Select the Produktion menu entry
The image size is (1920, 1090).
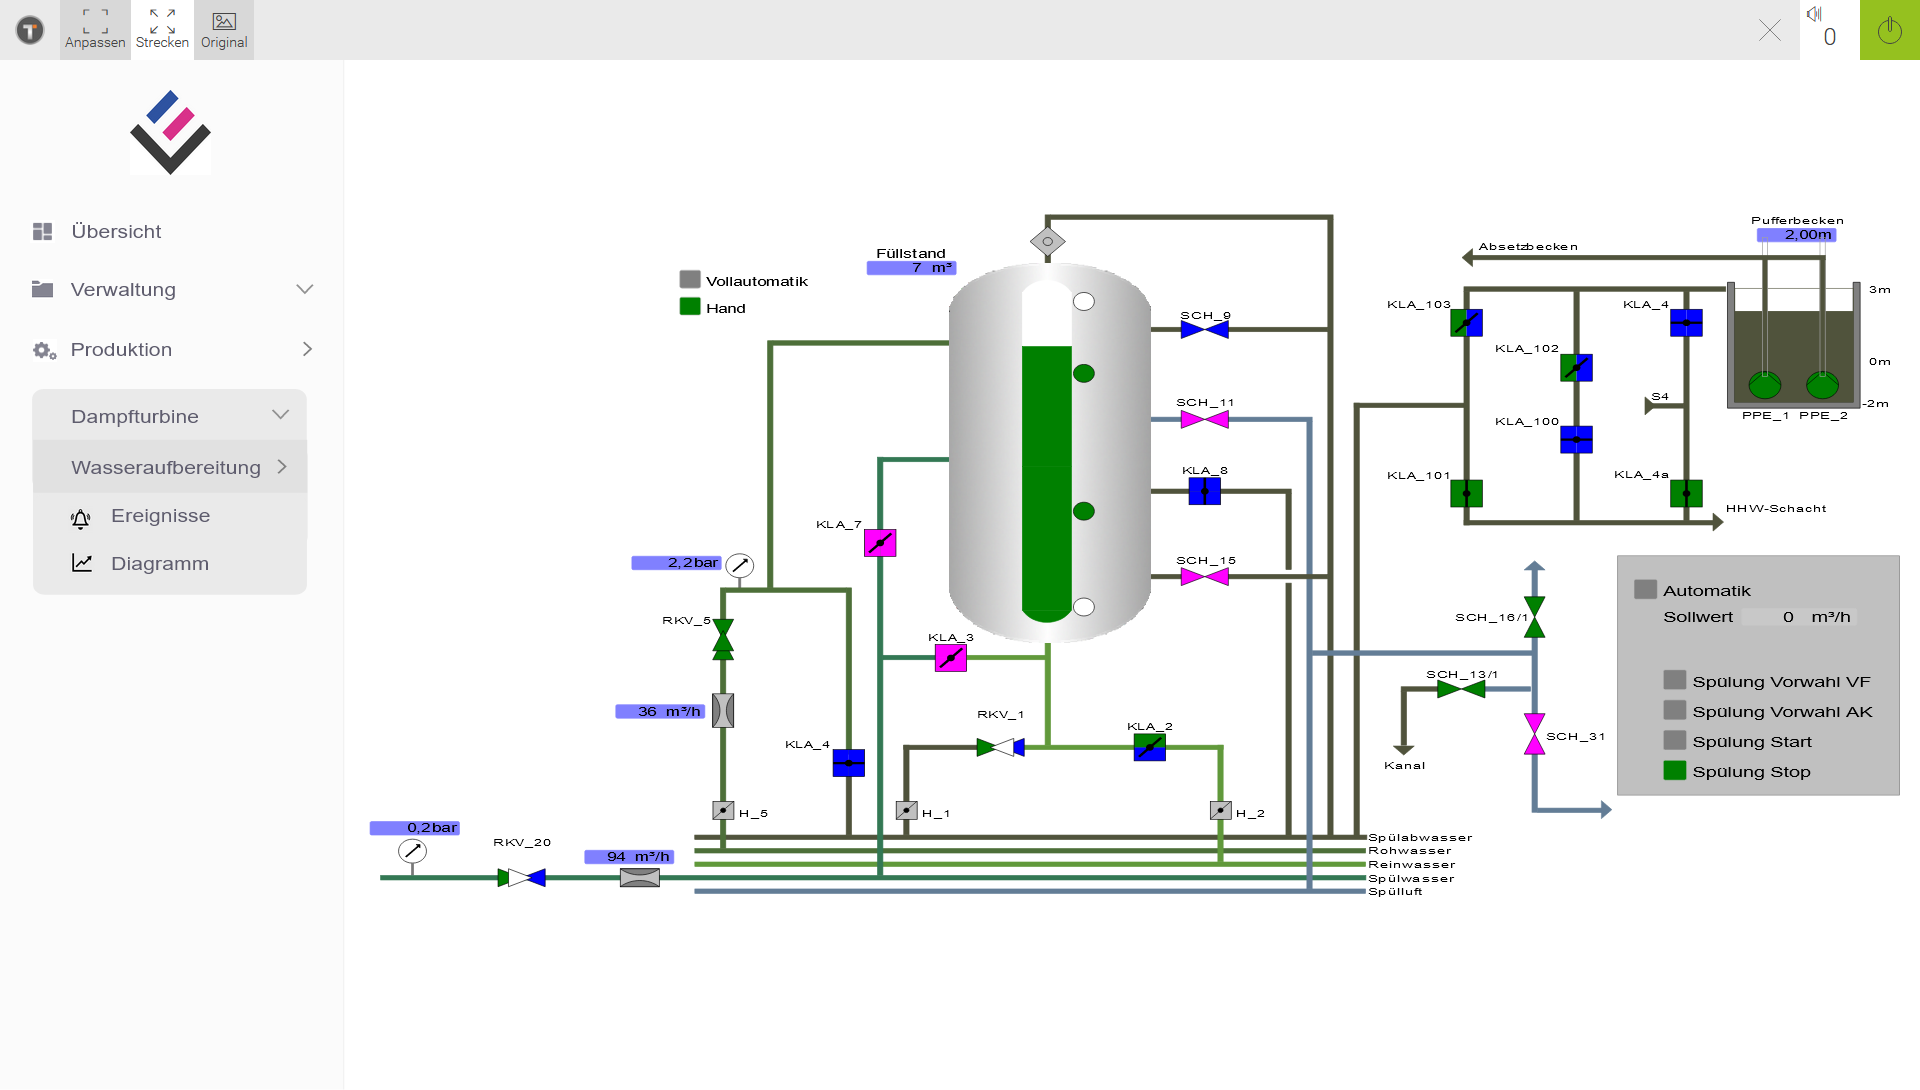pyautogui.click(x=121, y=350)
